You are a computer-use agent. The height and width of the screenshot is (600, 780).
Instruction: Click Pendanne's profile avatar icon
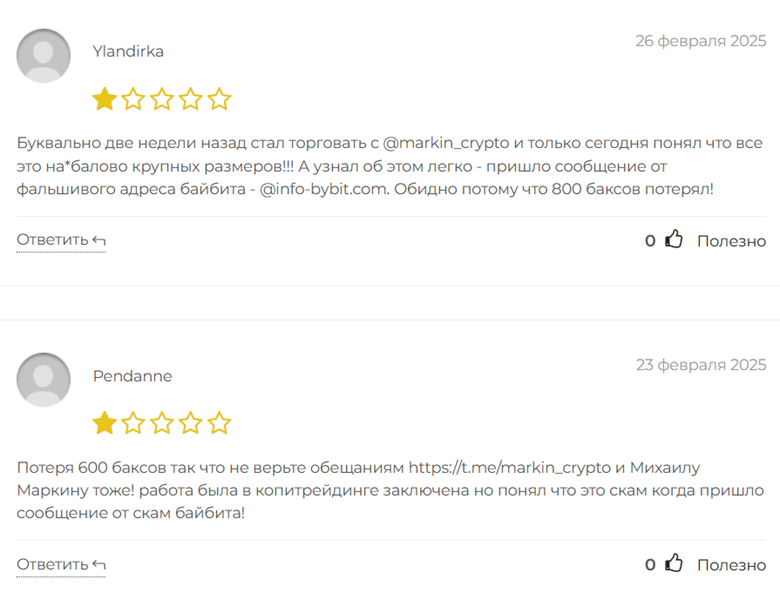coord(44,380)
